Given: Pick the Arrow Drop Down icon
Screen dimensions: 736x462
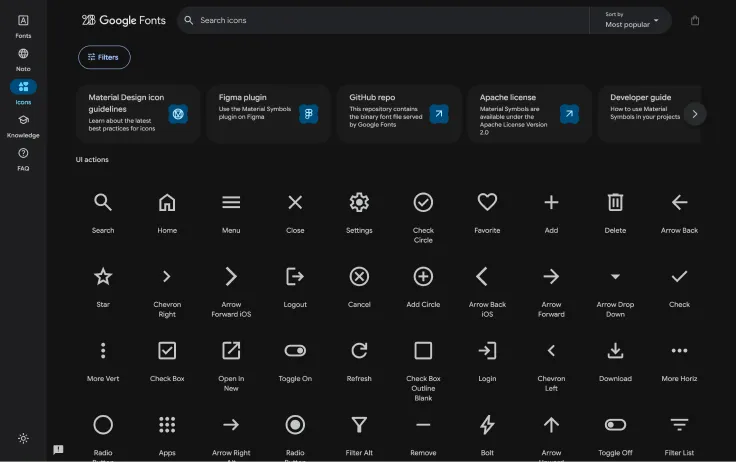Looking at the screenshot, I should click(x=615, y=277).
